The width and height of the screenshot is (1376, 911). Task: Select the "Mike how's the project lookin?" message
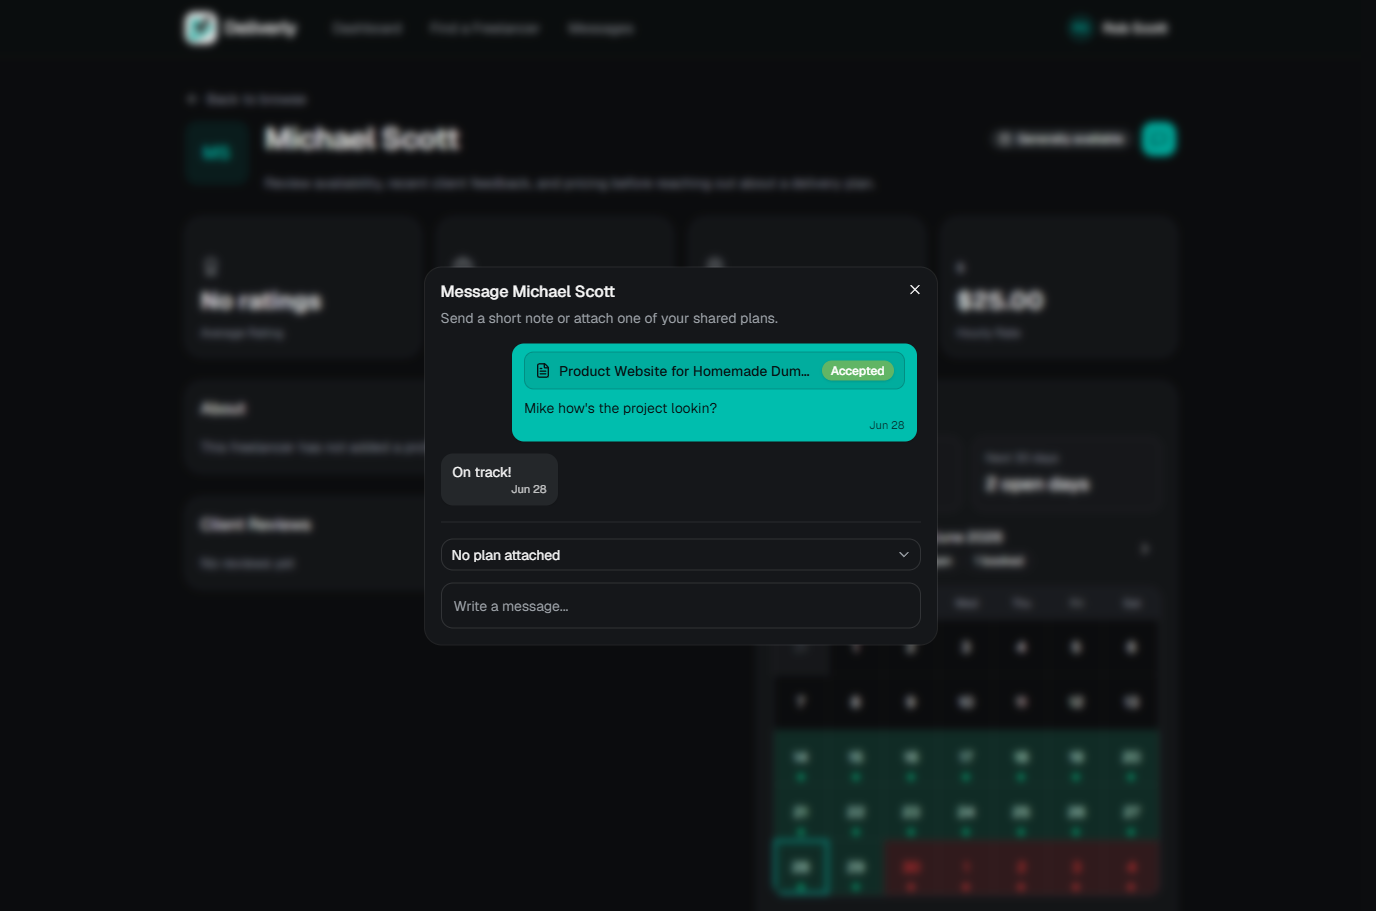620,408
